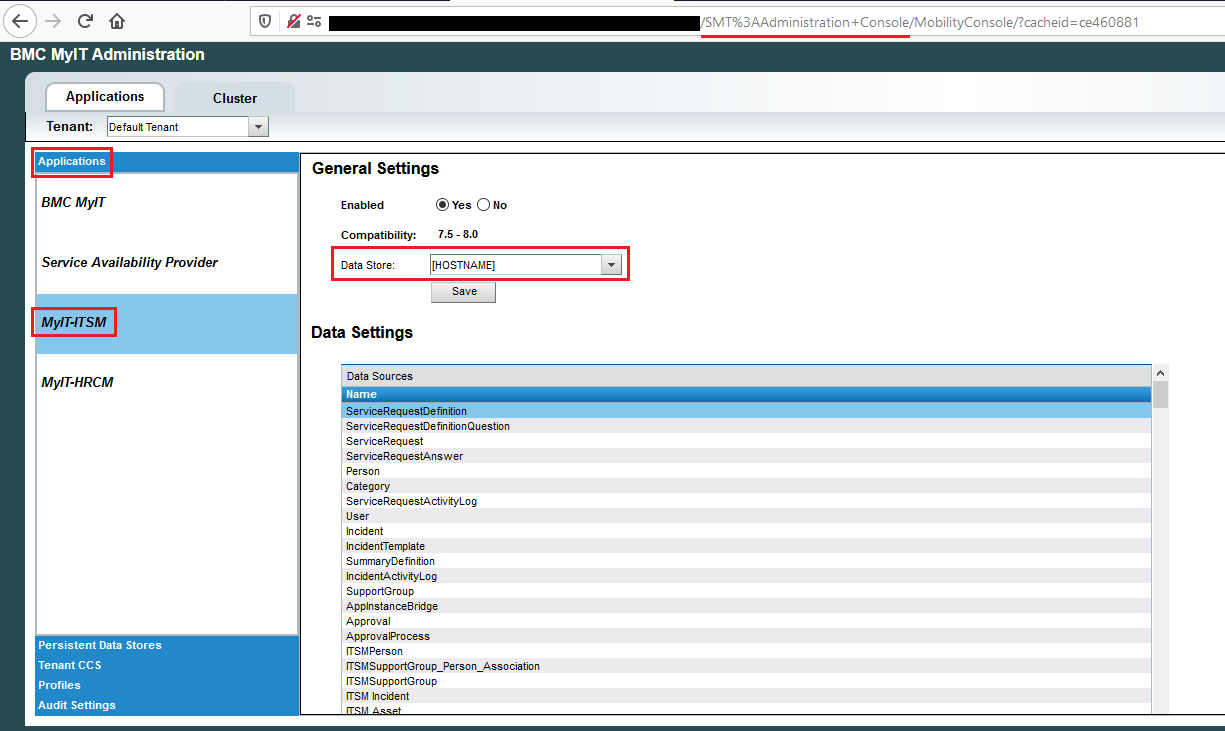Open the browser home icon

(117, 21)
